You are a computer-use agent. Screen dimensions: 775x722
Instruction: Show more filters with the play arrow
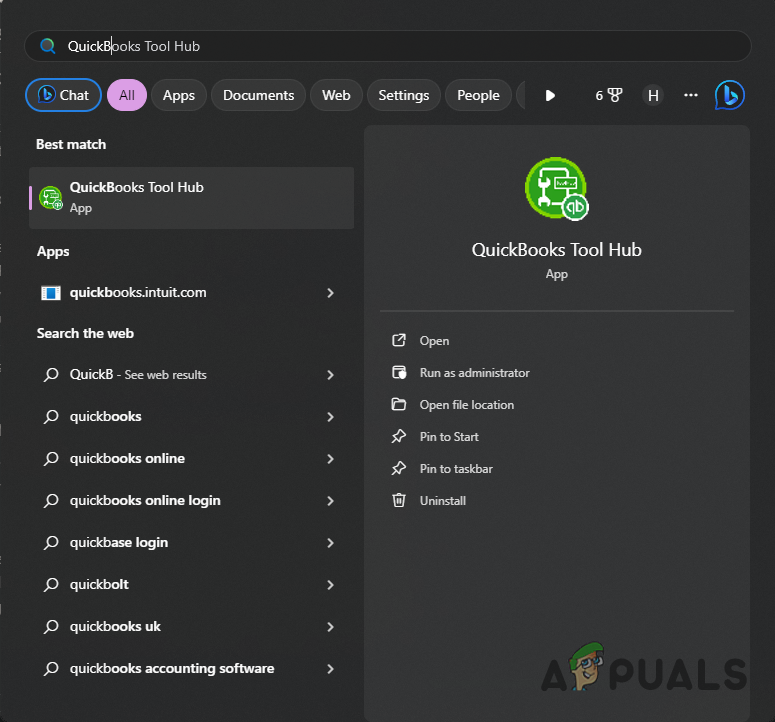(550, 95)
